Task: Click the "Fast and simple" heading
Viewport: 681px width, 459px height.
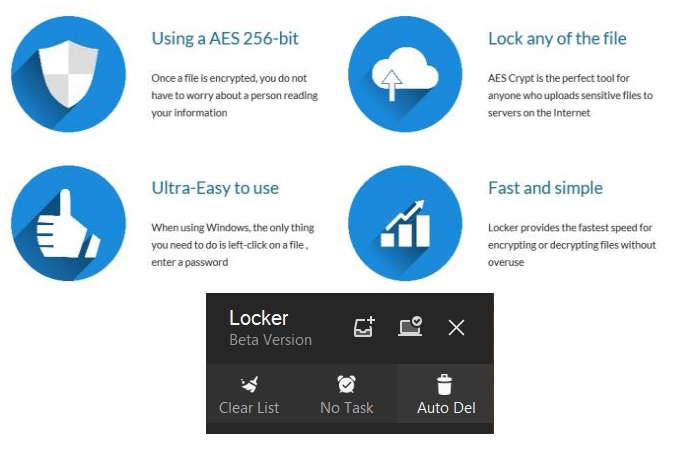Action: pos(545,188)
